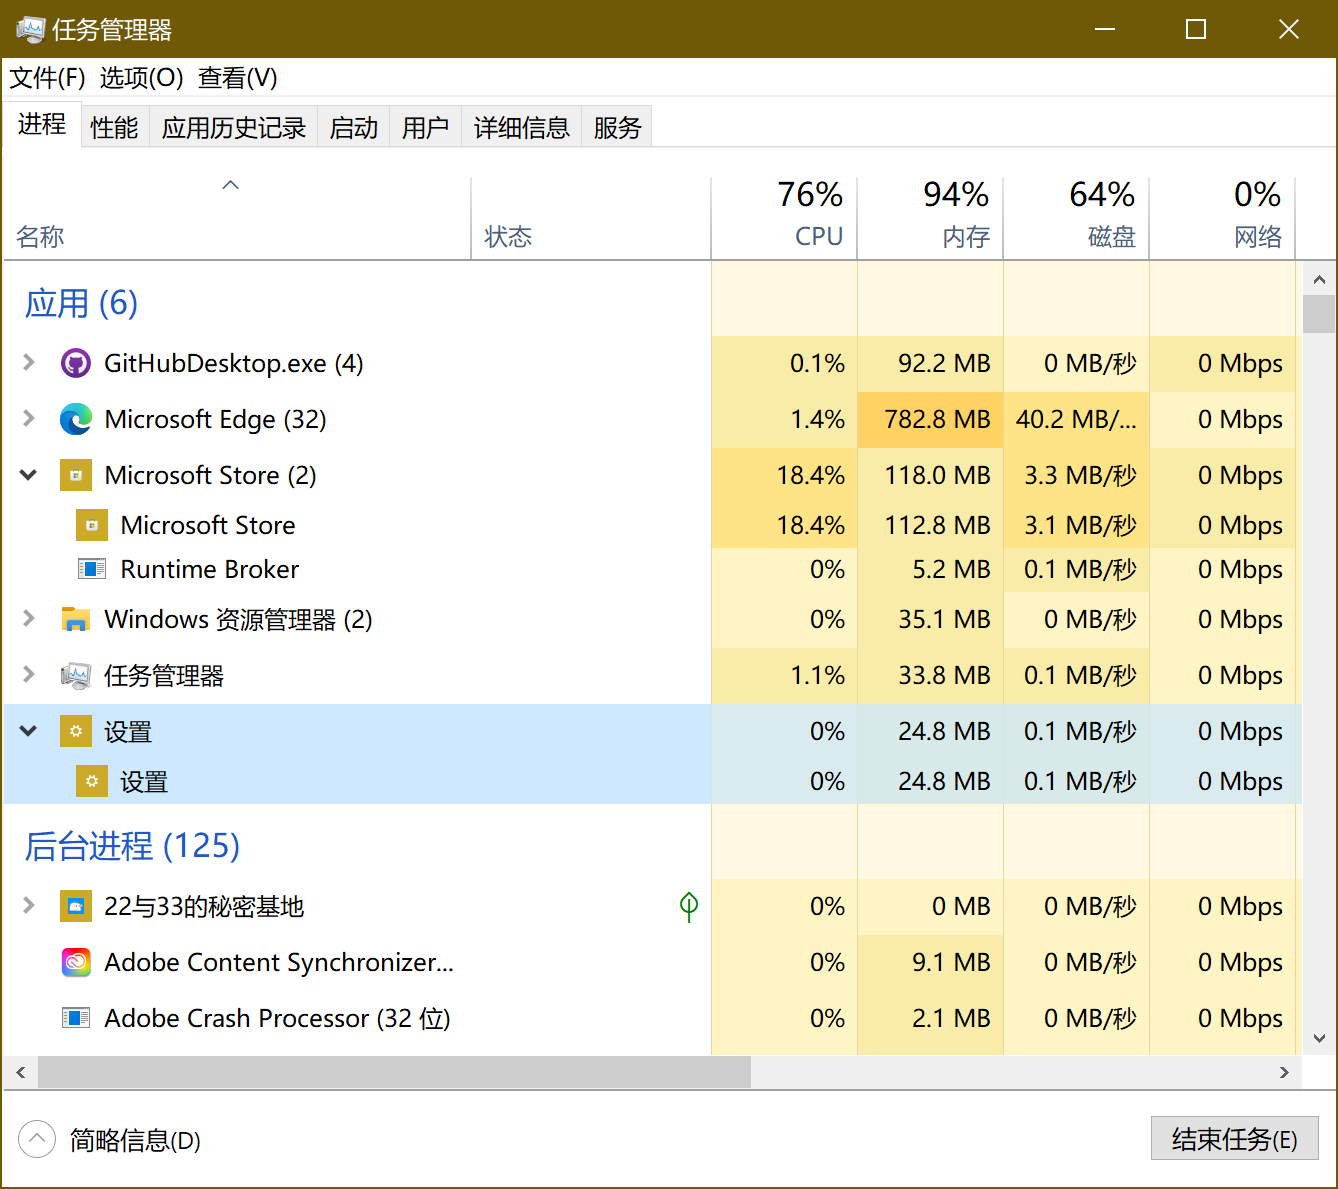1338x1189 pixels.
Task: Click the Runtime Broker icon
Action: (x=92, y=569)
